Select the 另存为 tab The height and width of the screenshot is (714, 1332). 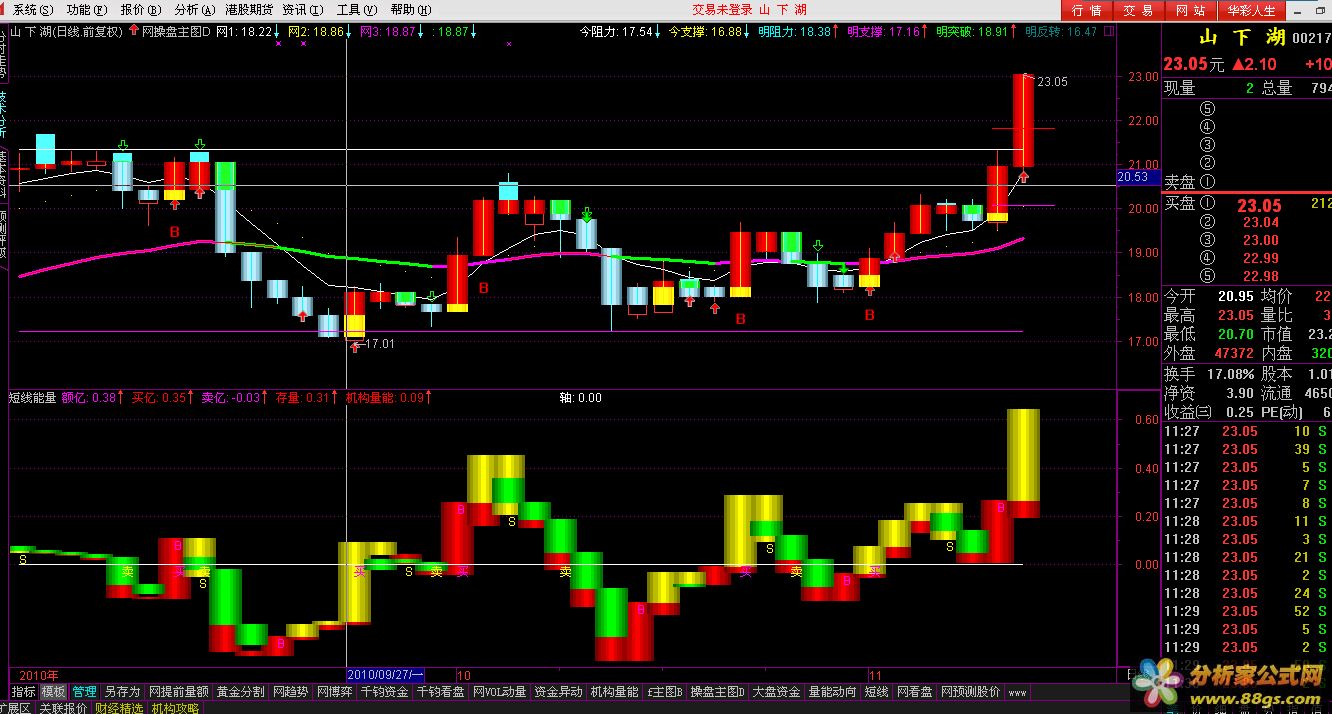(122, 691)
